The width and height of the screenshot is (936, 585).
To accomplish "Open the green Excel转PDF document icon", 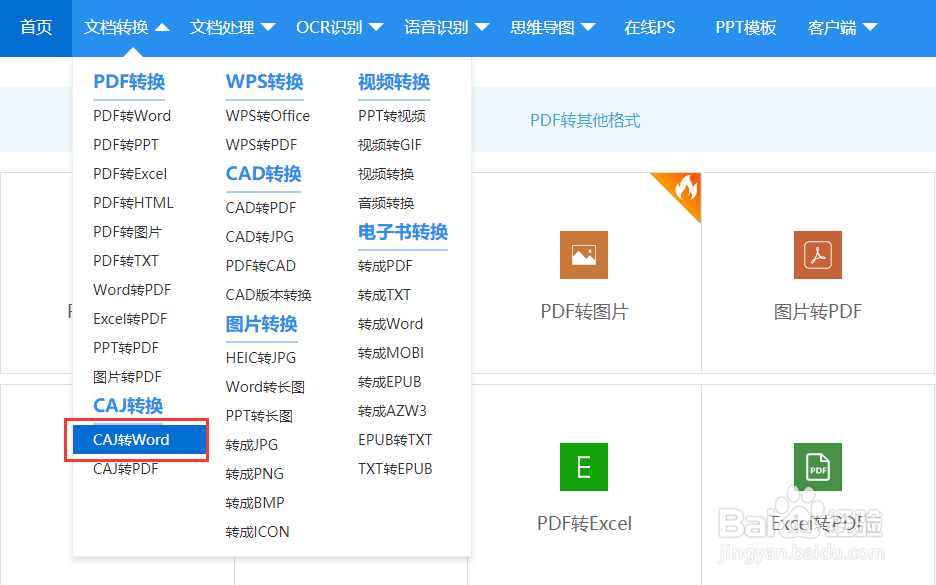I will pos(818,467).
